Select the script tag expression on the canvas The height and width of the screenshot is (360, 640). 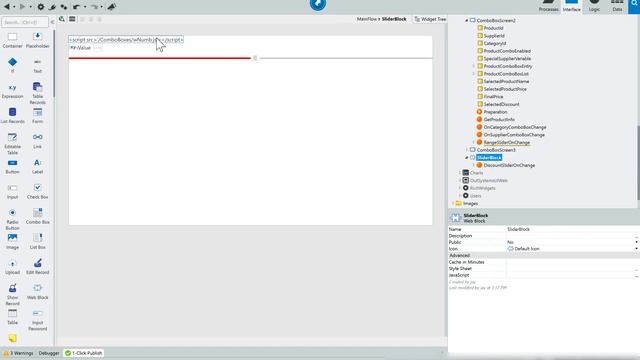pyautogui.click(x=126, y=40)
